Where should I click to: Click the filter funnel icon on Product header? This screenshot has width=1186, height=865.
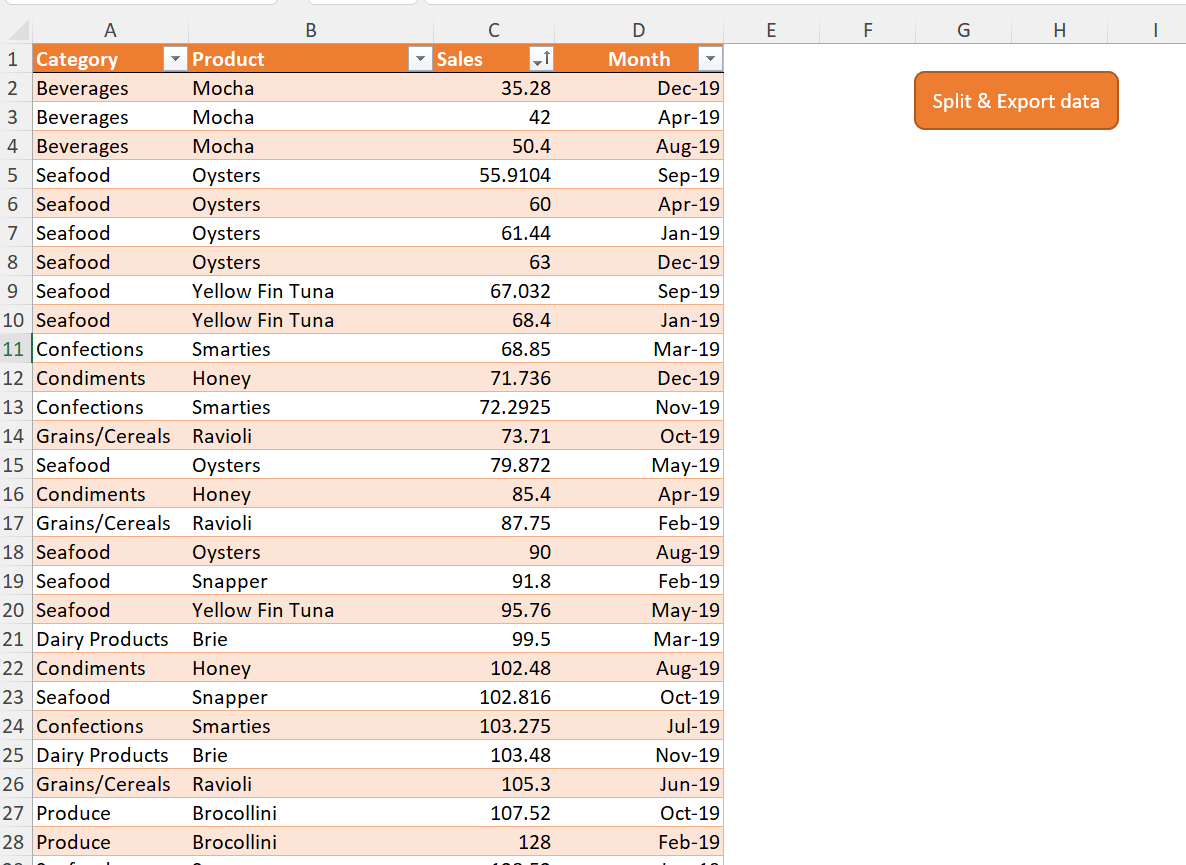click(420, 59)
